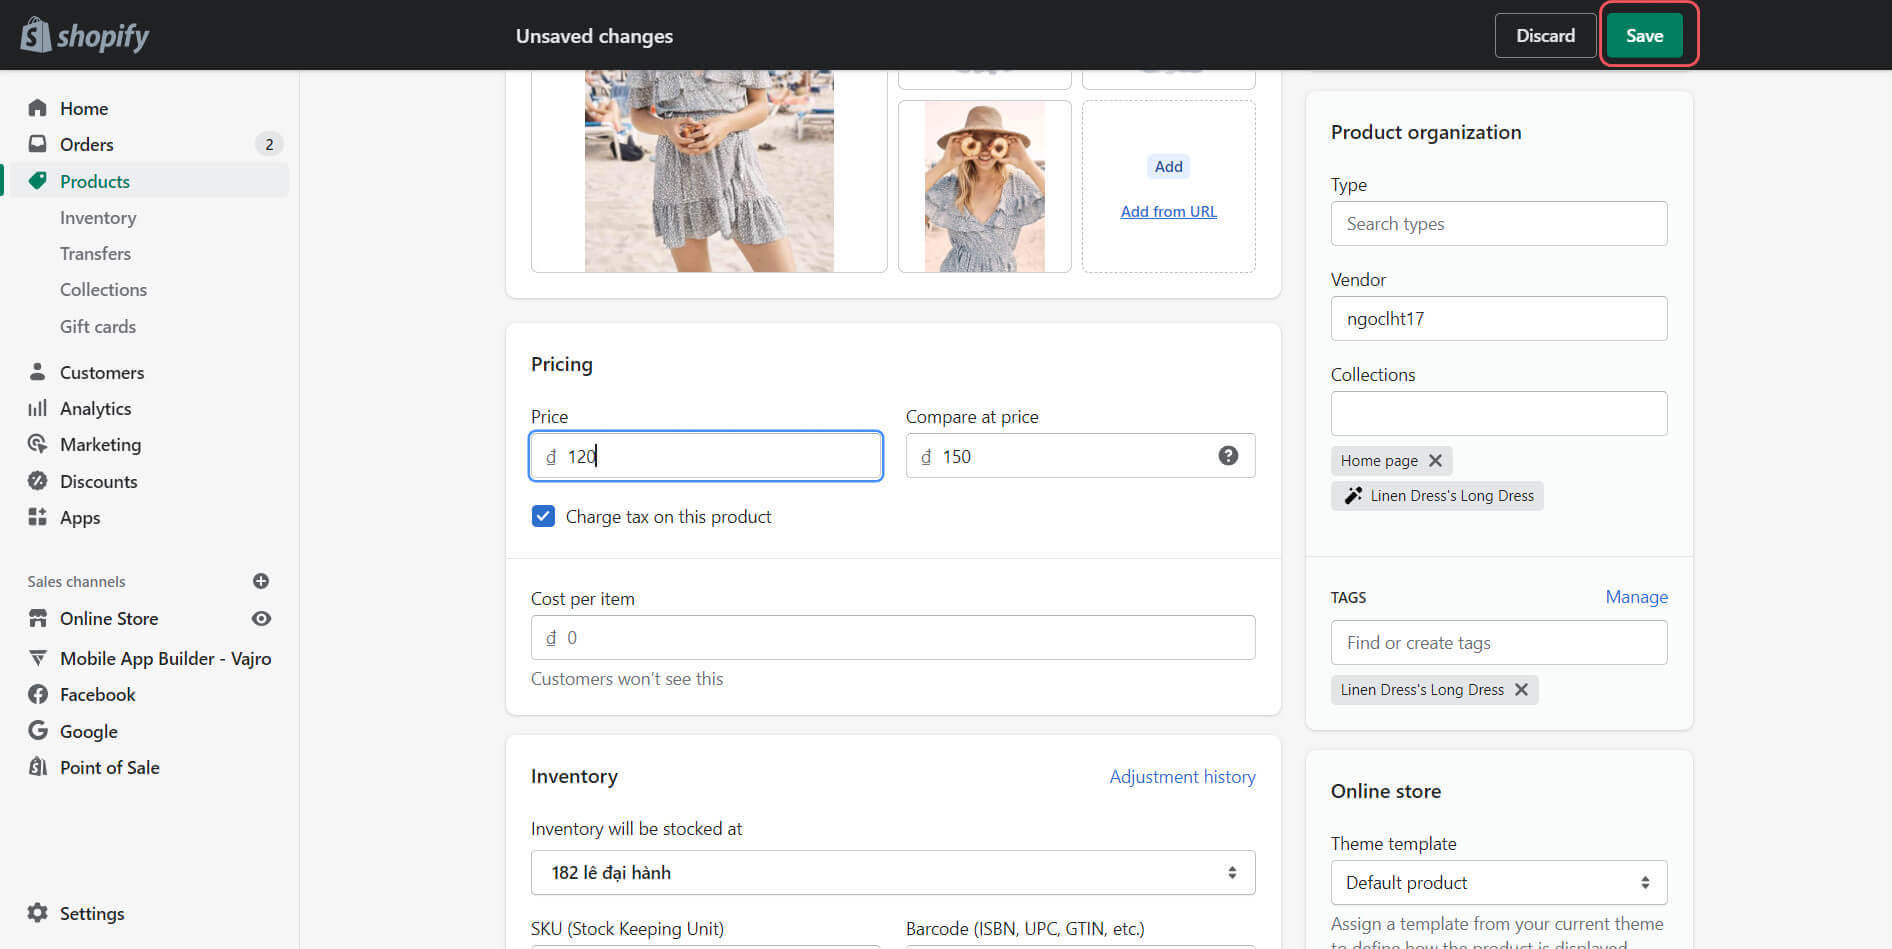Open Analytics in sidebar
Screen dimensions: 1892x949
(95, 408)
